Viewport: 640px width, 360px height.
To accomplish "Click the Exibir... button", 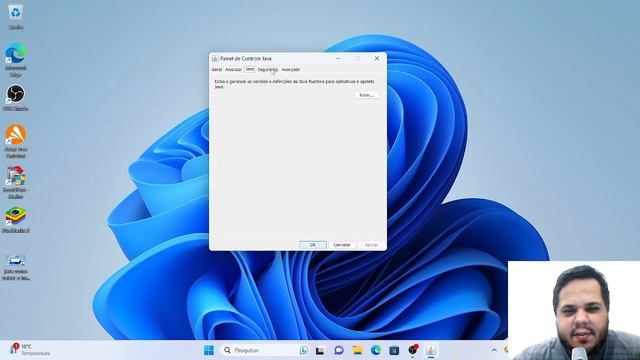I will (366, 95).
